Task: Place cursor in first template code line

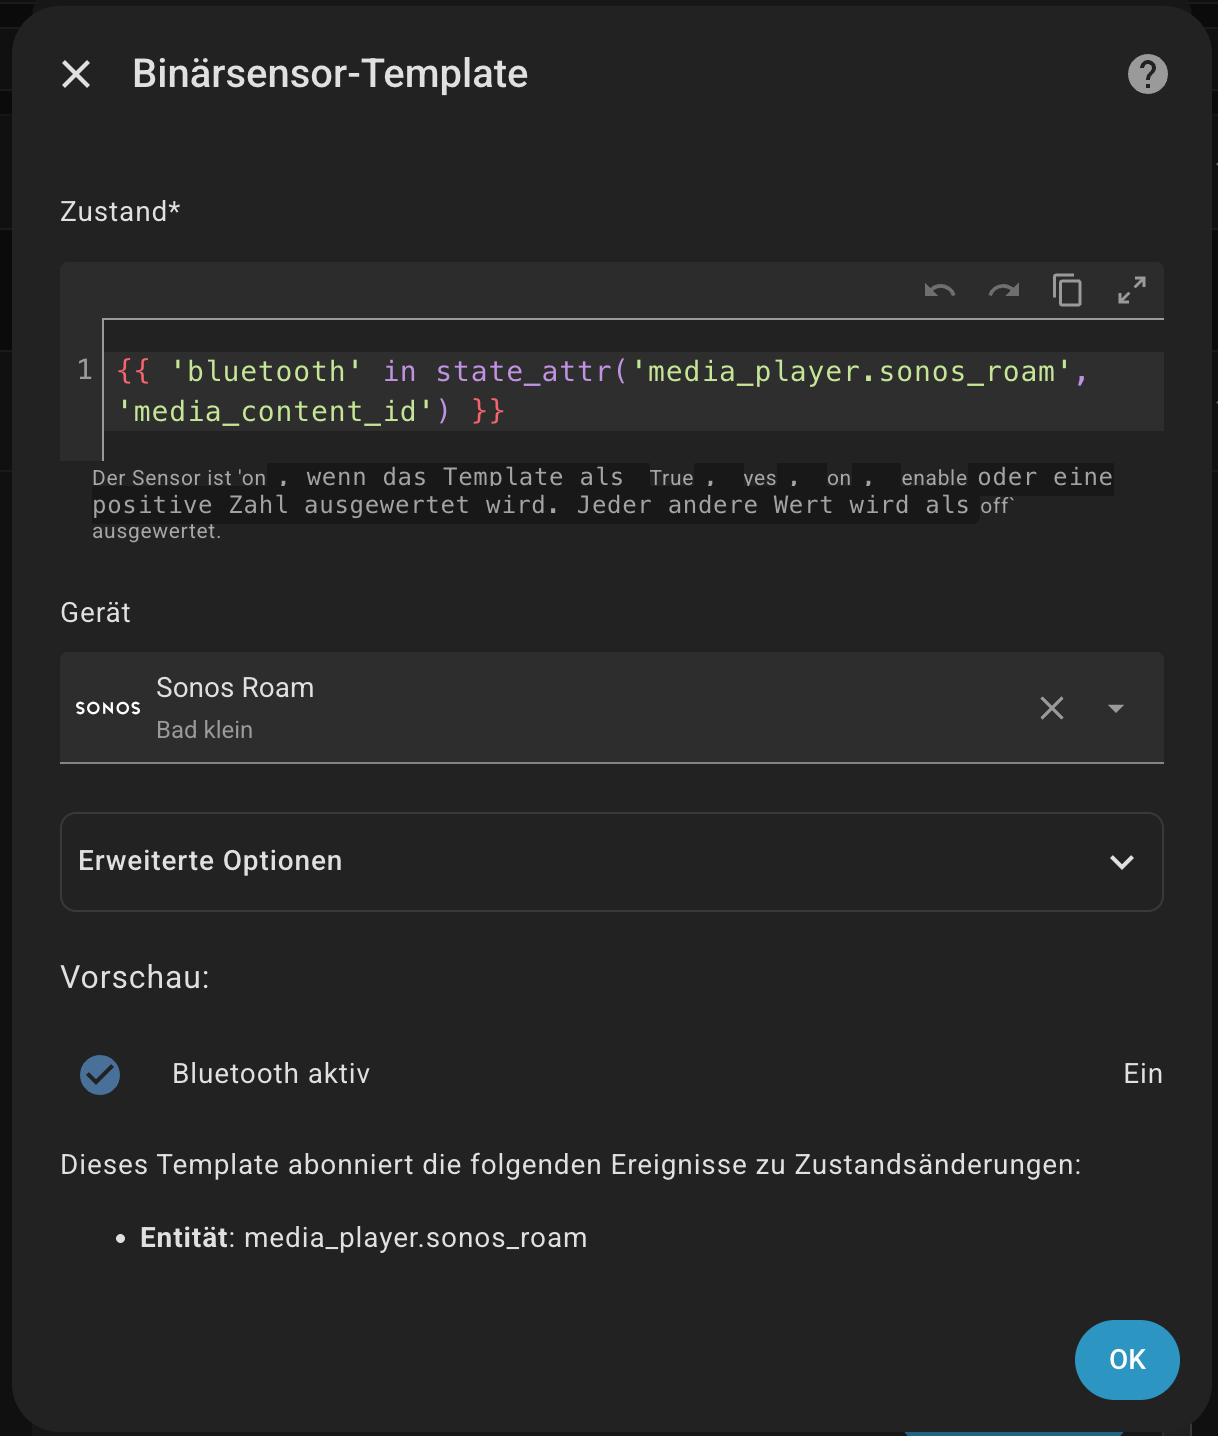Action: coord(600,372)
